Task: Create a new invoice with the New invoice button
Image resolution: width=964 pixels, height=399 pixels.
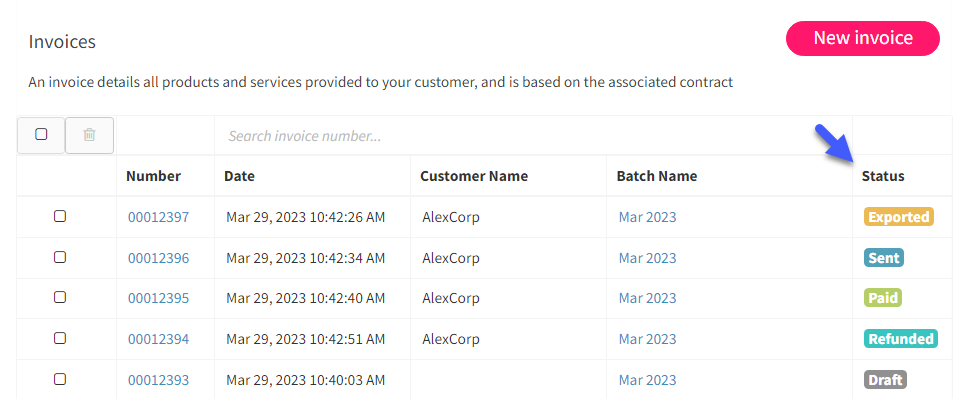Action: pos(863,38)
